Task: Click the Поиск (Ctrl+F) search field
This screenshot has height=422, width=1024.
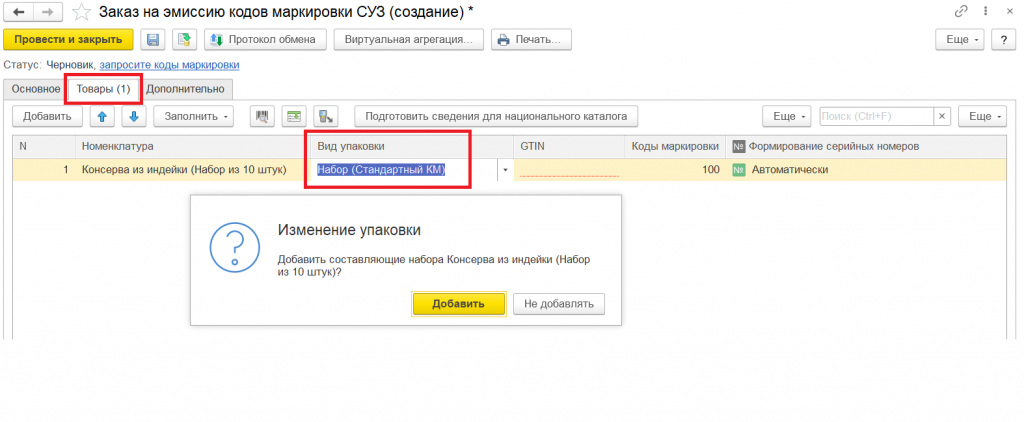Action: 876,116
